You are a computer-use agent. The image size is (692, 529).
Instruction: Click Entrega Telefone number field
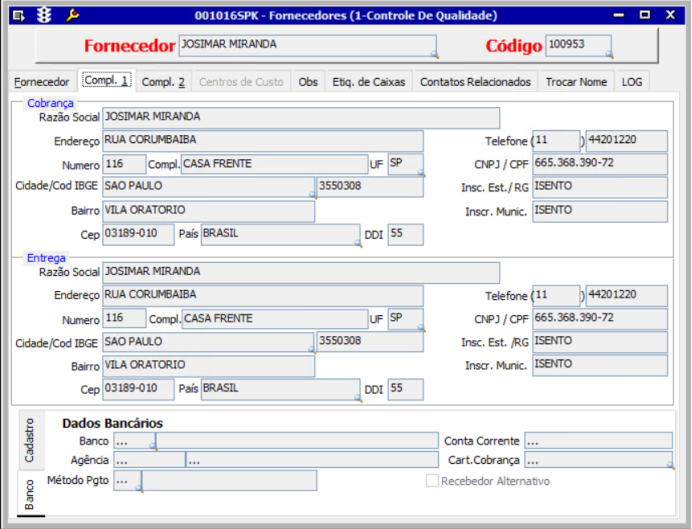[626, 296]
